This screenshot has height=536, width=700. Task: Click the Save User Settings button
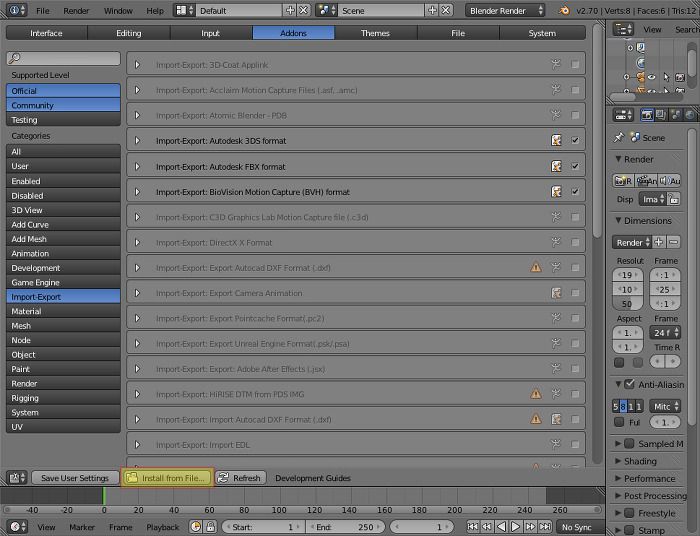coord(75,478)
